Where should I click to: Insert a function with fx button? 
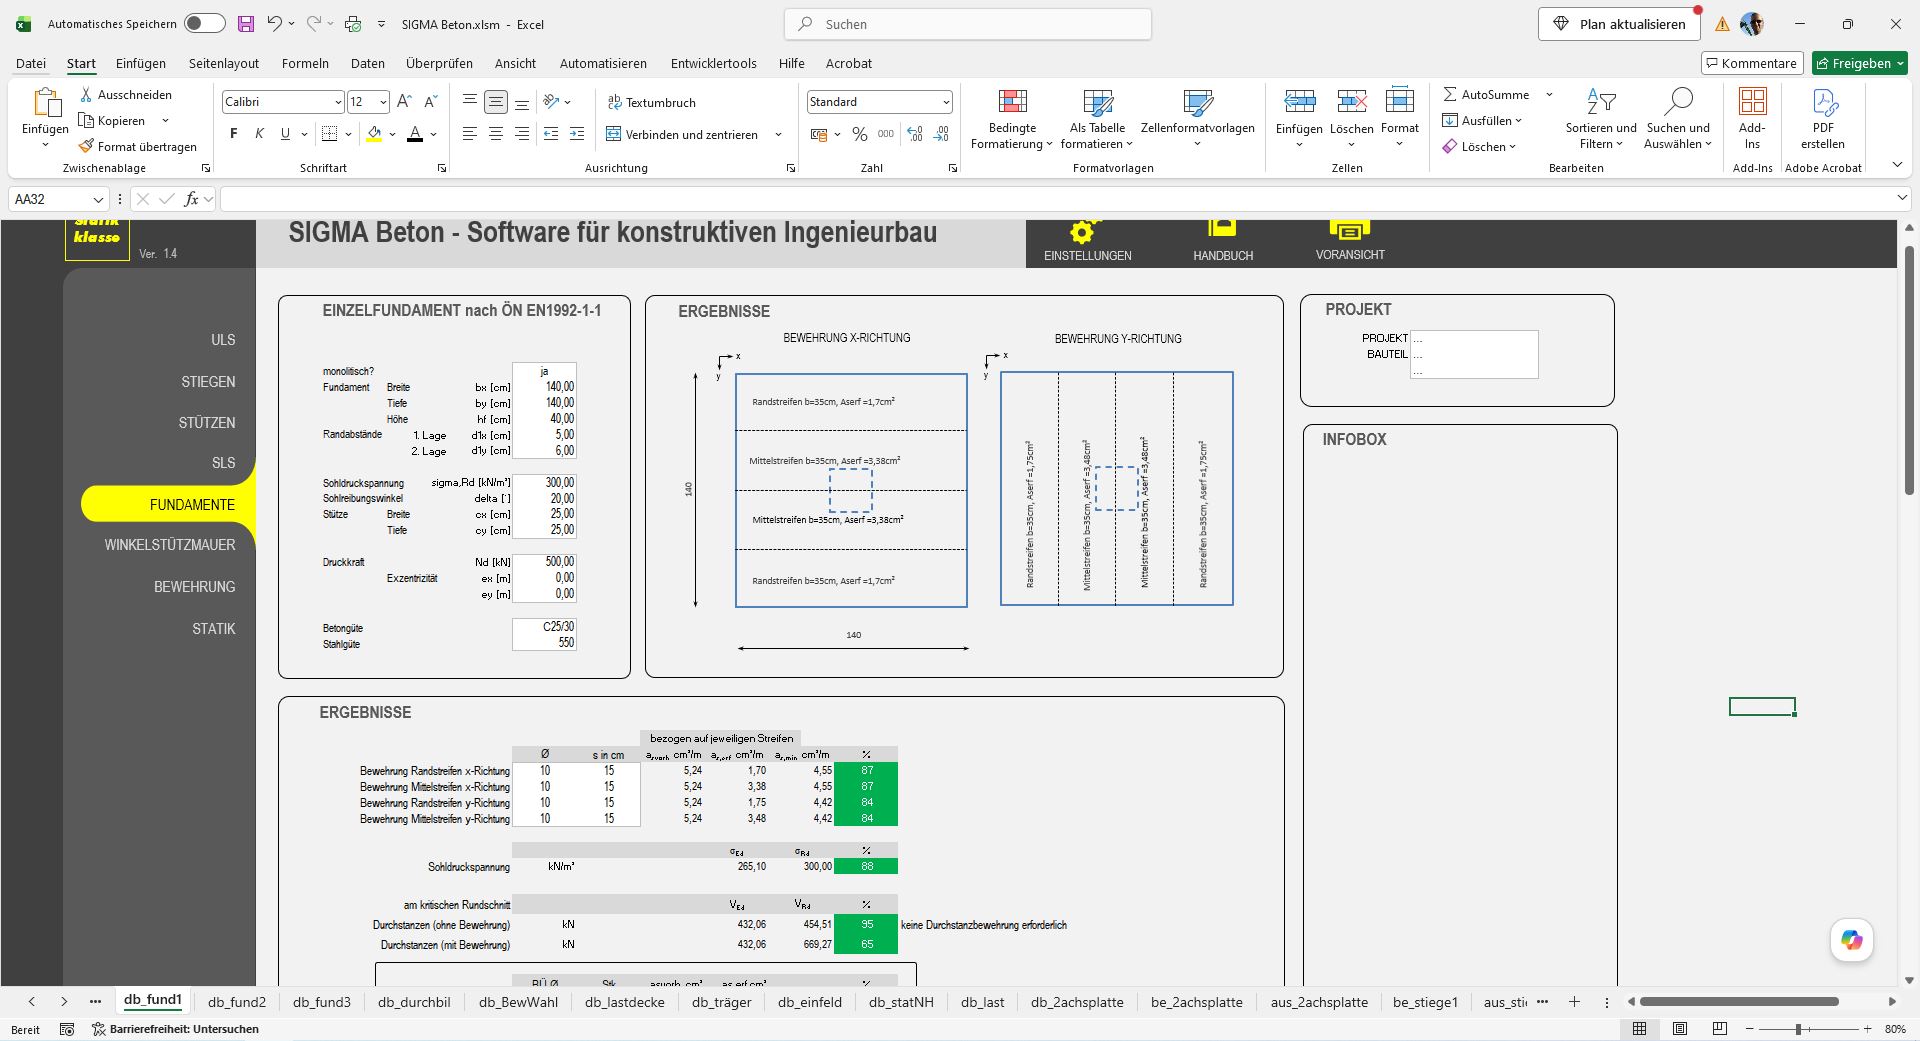tap(191, 199)
